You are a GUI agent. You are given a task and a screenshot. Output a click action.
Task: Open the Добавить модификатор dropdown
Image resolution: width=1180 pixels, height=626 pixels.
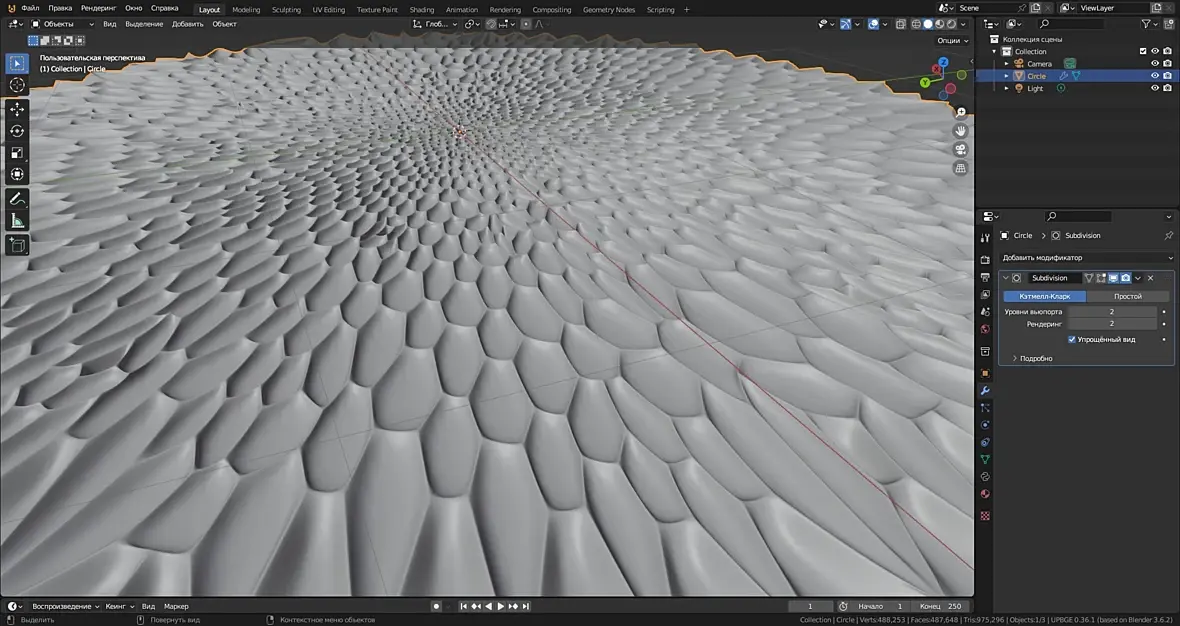pos(1087,257)
